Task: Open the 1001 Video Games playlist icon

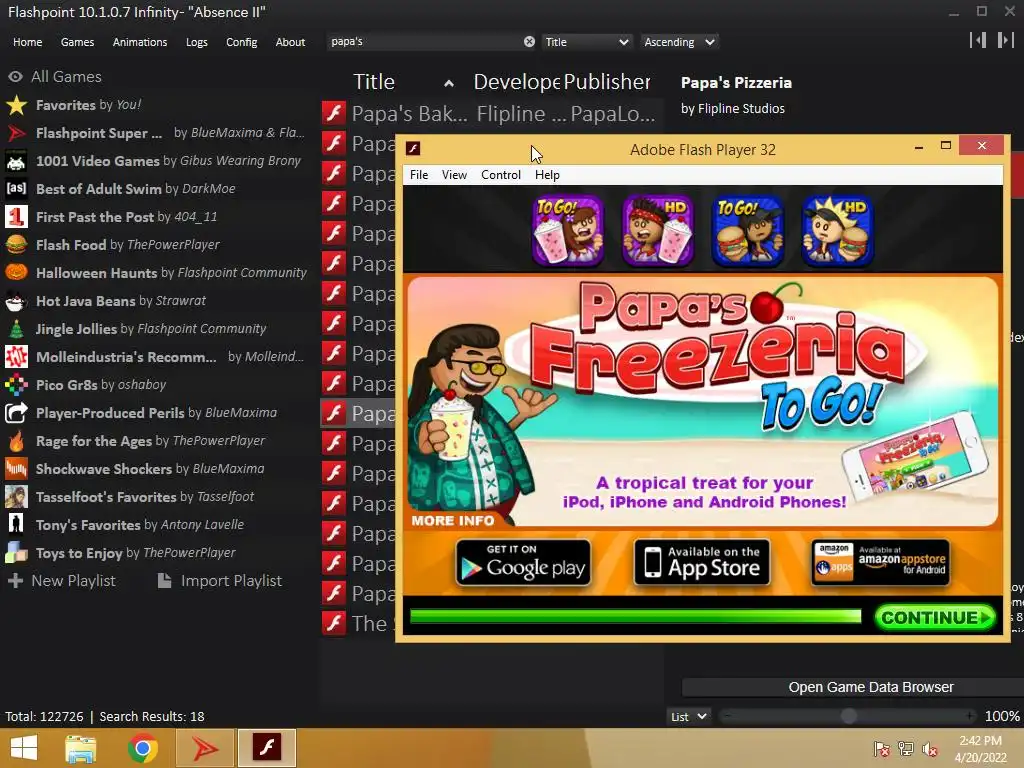Action: pos(16,161)
